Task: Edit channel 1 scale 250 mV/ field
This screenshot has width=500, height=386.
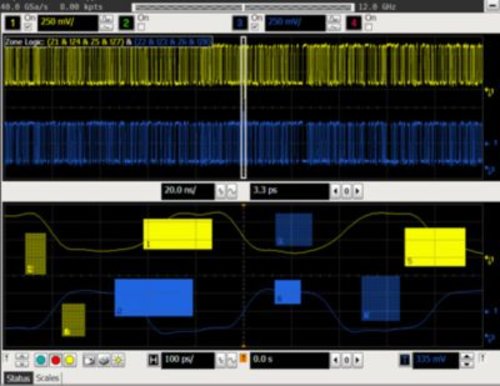Action: pos(68,23)
